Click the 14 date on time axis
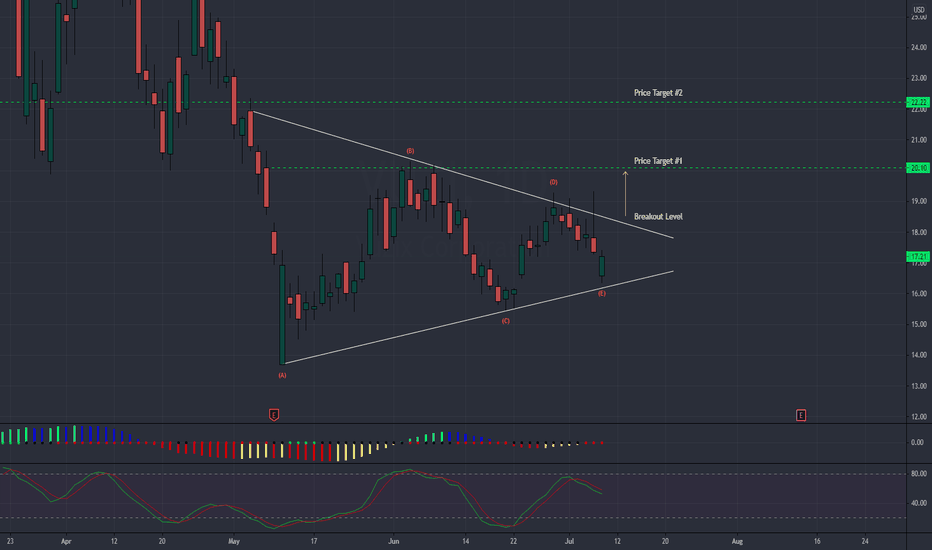Image resolution: width=932 pixels, height=550 pixels. pos(465,541)
